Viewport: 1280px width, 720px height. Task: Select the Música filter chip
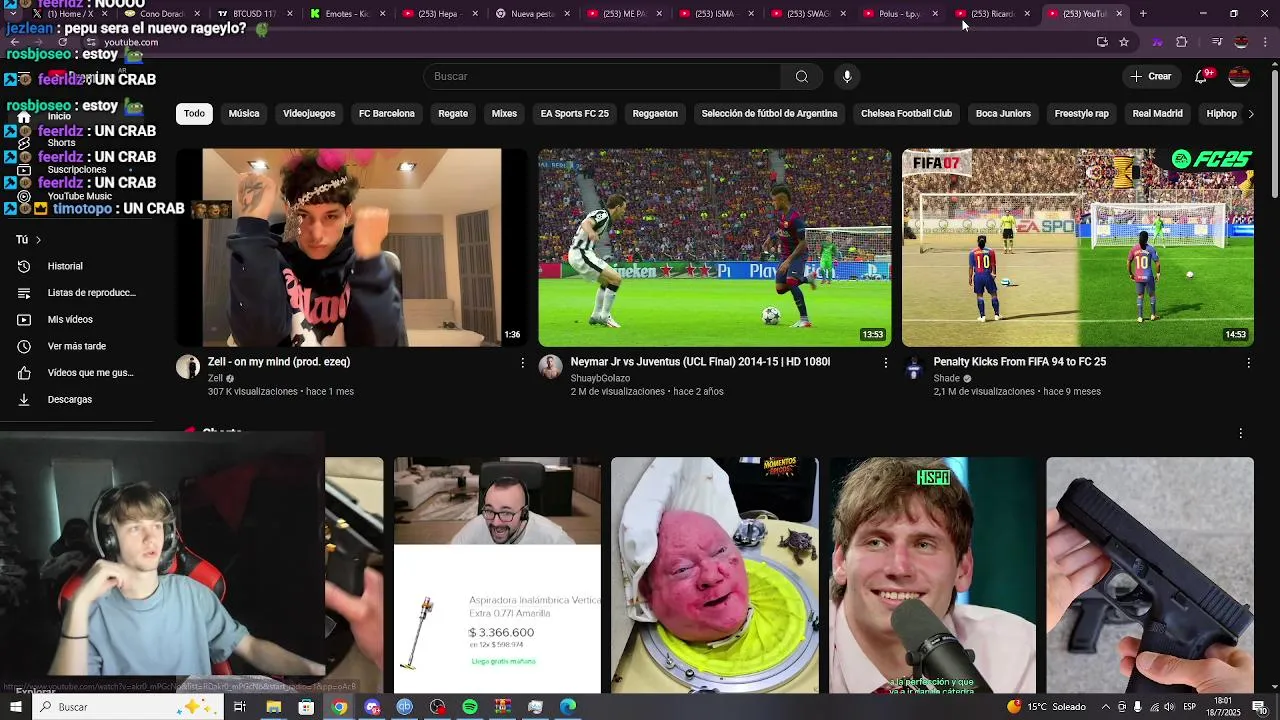[x=244, y=114]
